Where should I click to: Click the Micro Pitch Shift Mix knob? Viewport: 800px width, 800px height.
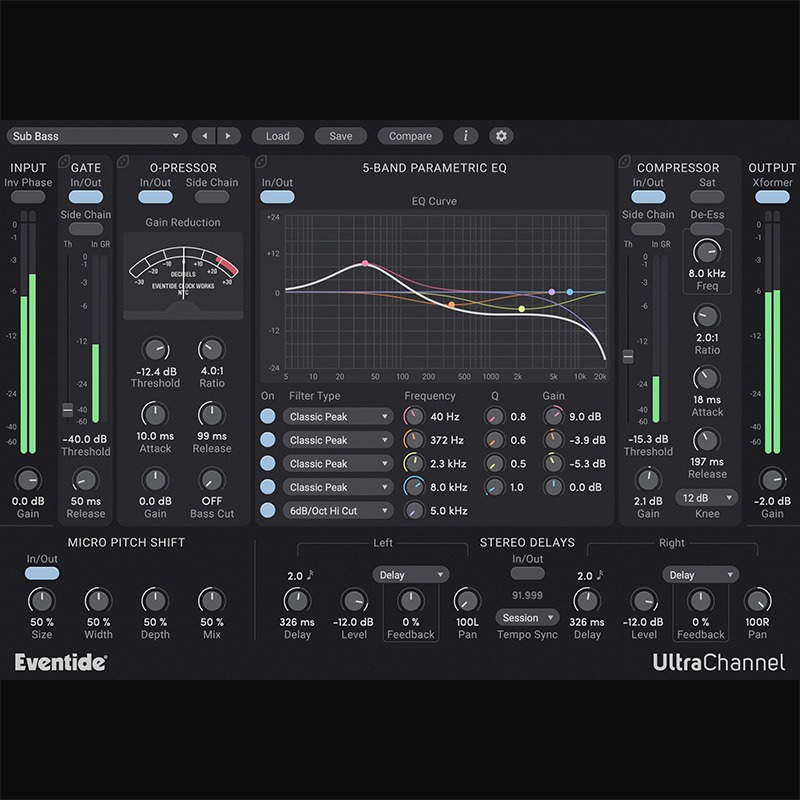(211, 601)
